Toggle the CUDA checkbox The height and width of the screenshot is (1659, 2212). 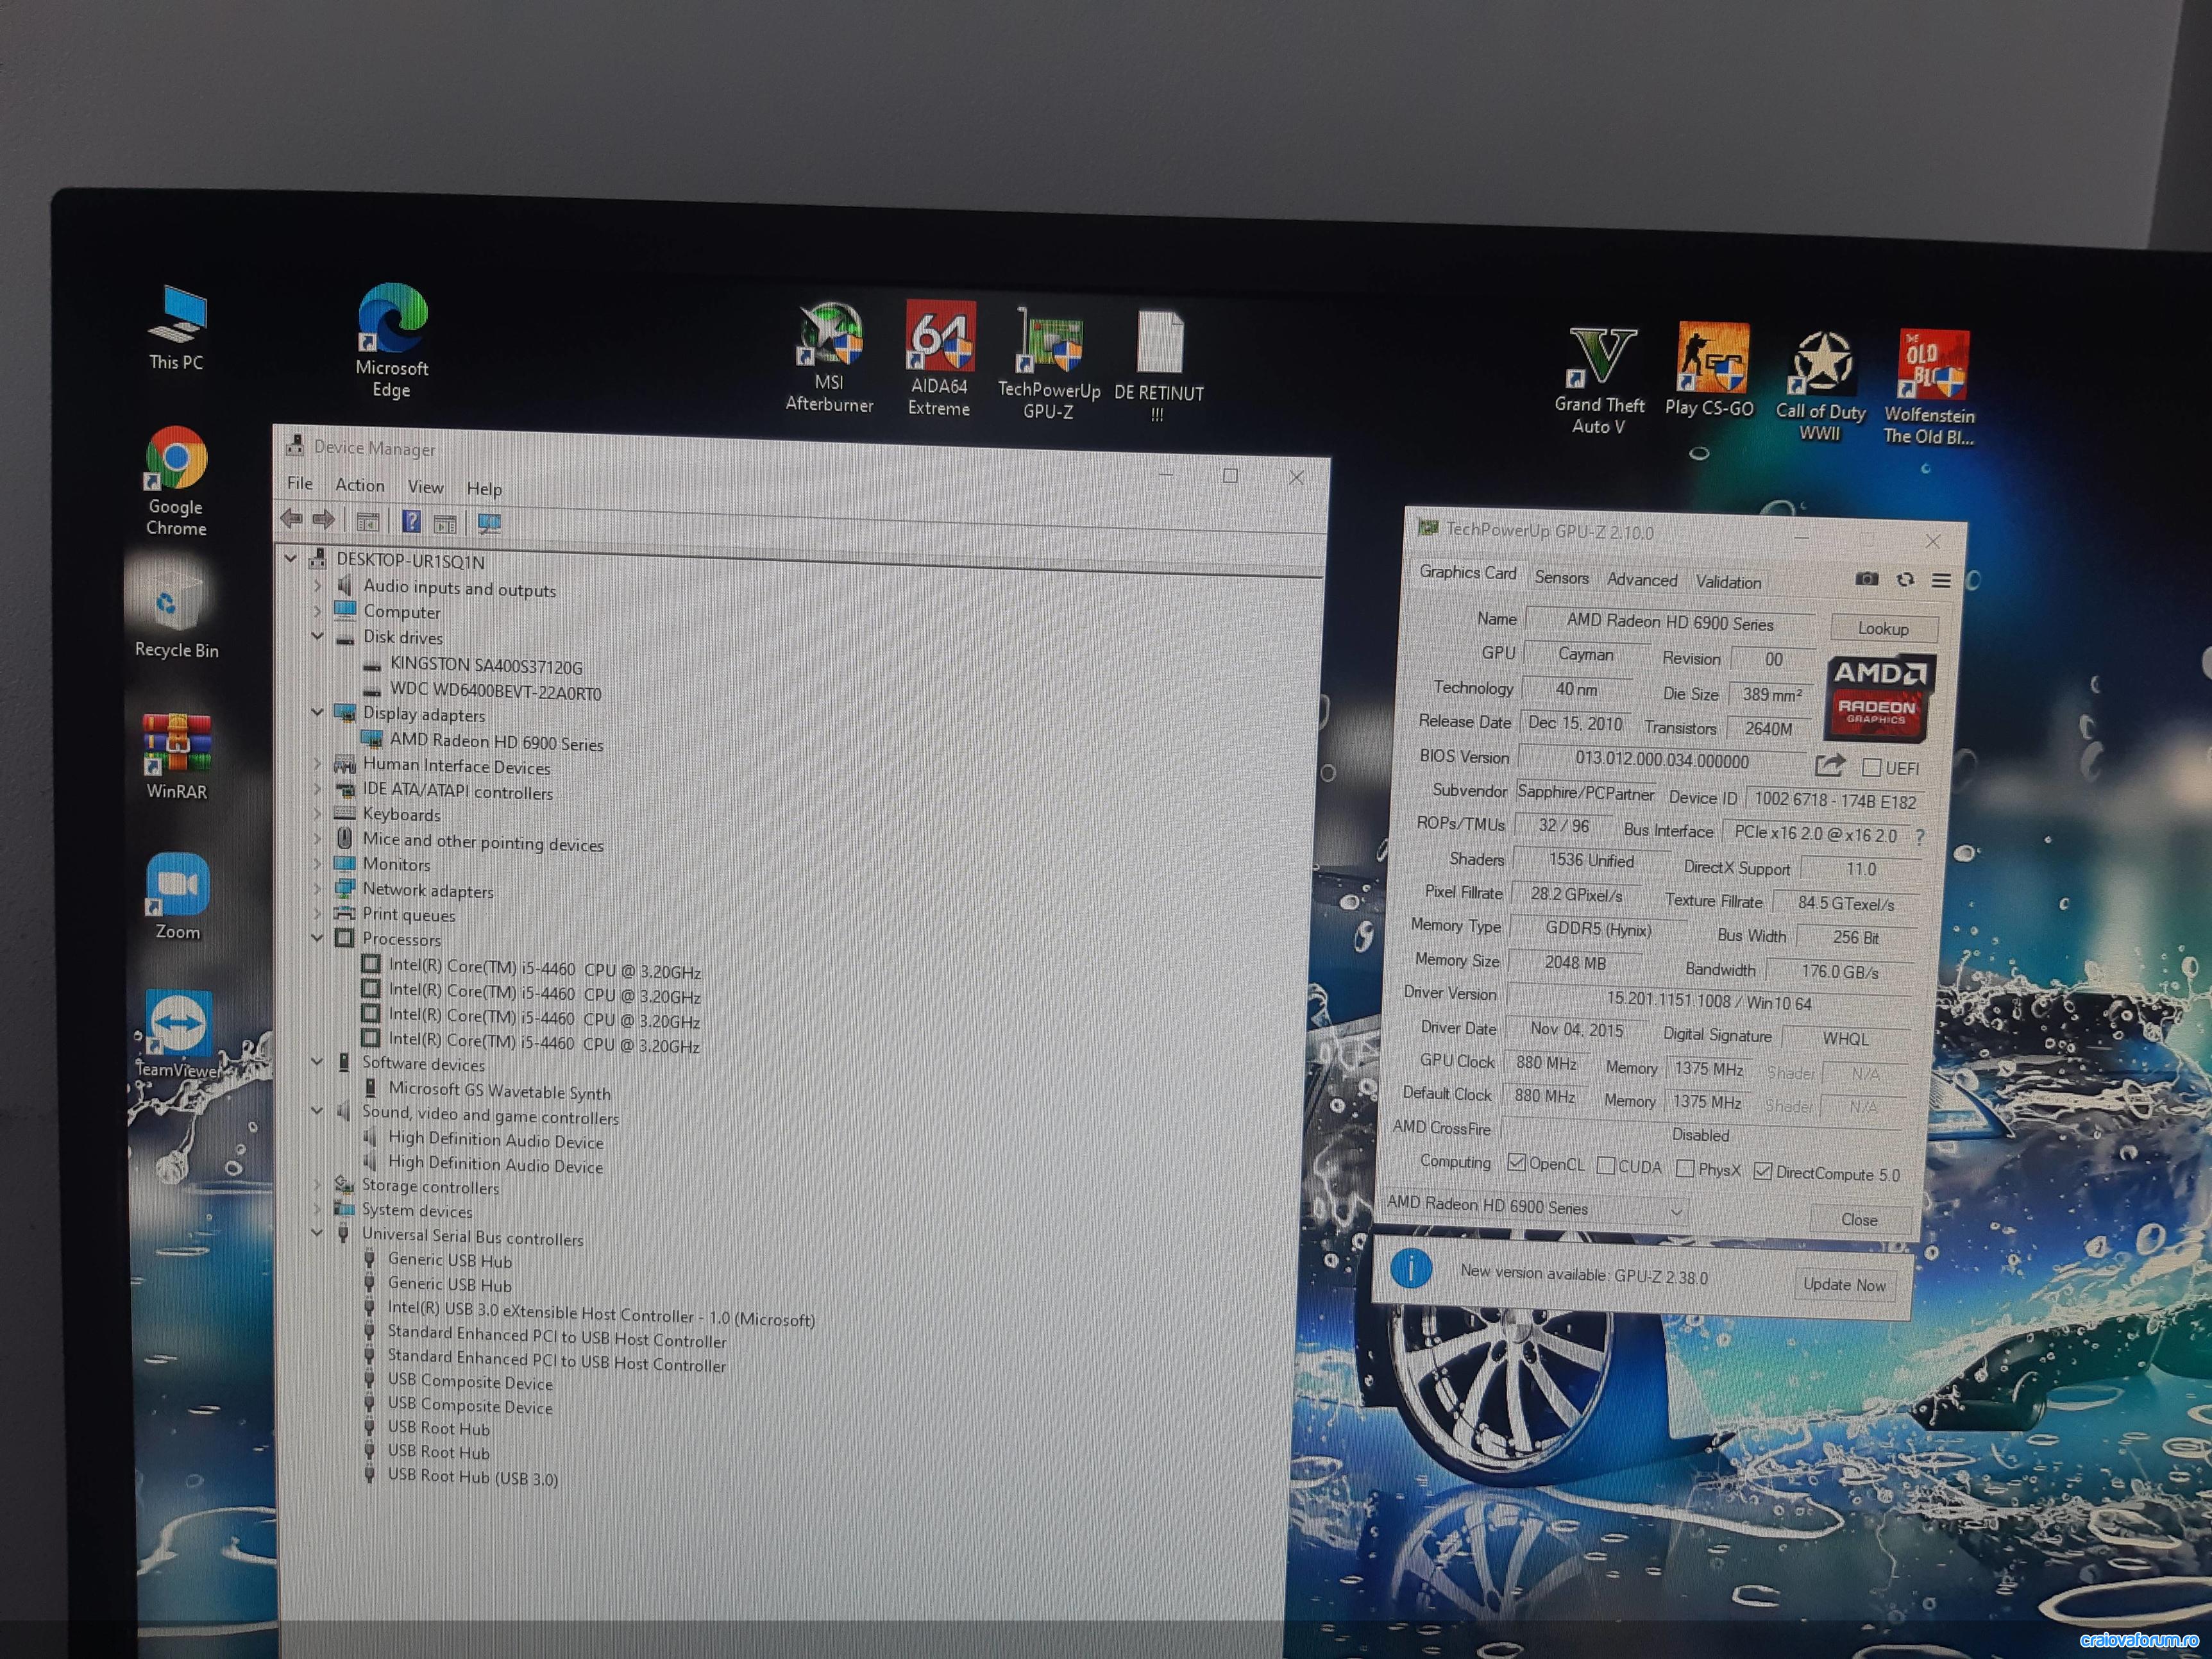coord(1606,1165)
